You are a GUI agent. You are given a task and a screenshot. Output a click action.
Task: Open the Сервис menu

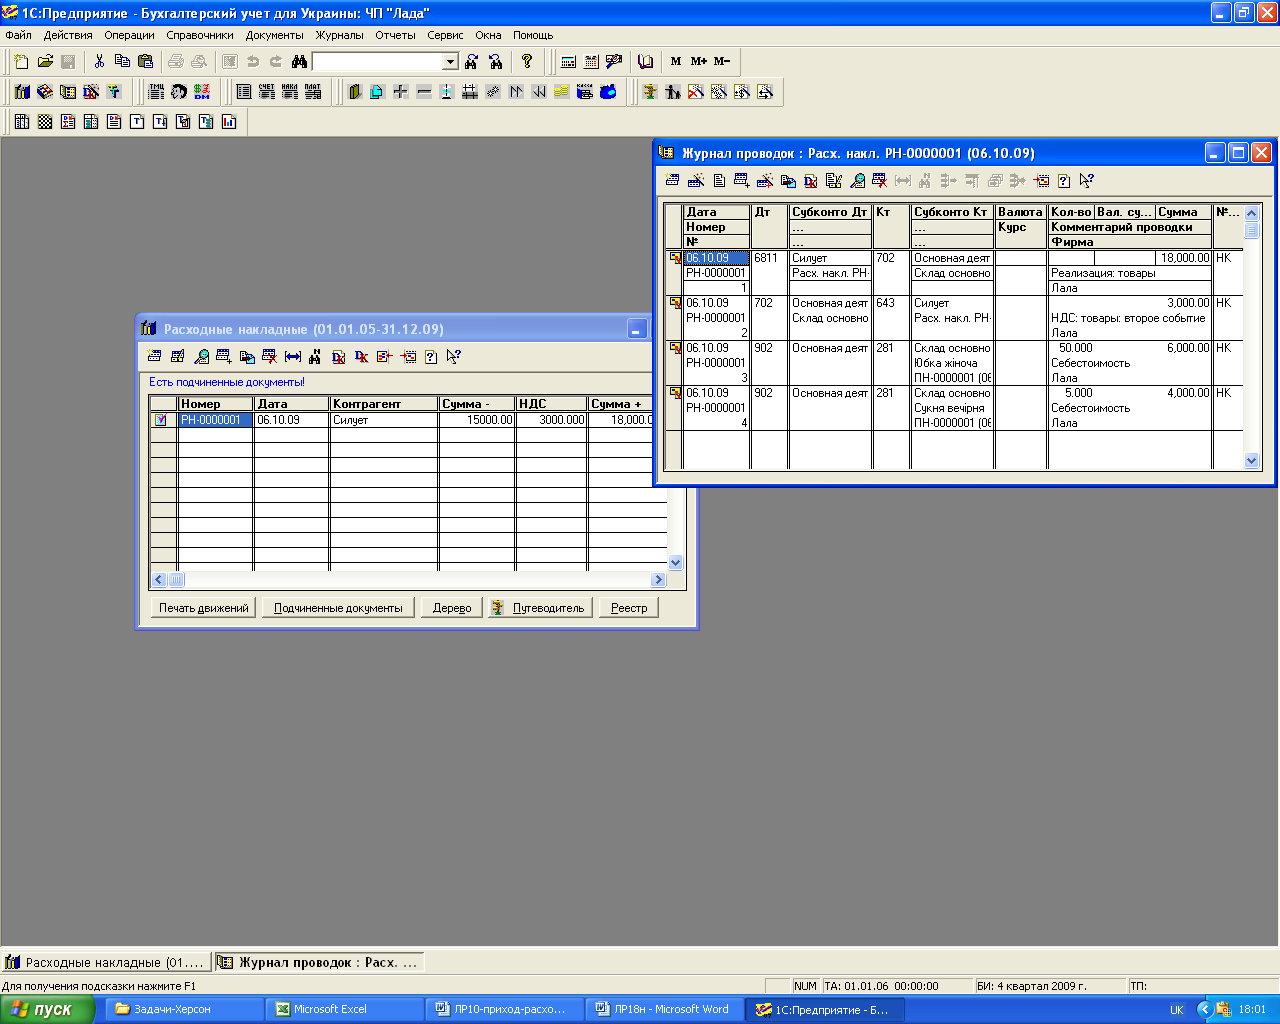445,35
